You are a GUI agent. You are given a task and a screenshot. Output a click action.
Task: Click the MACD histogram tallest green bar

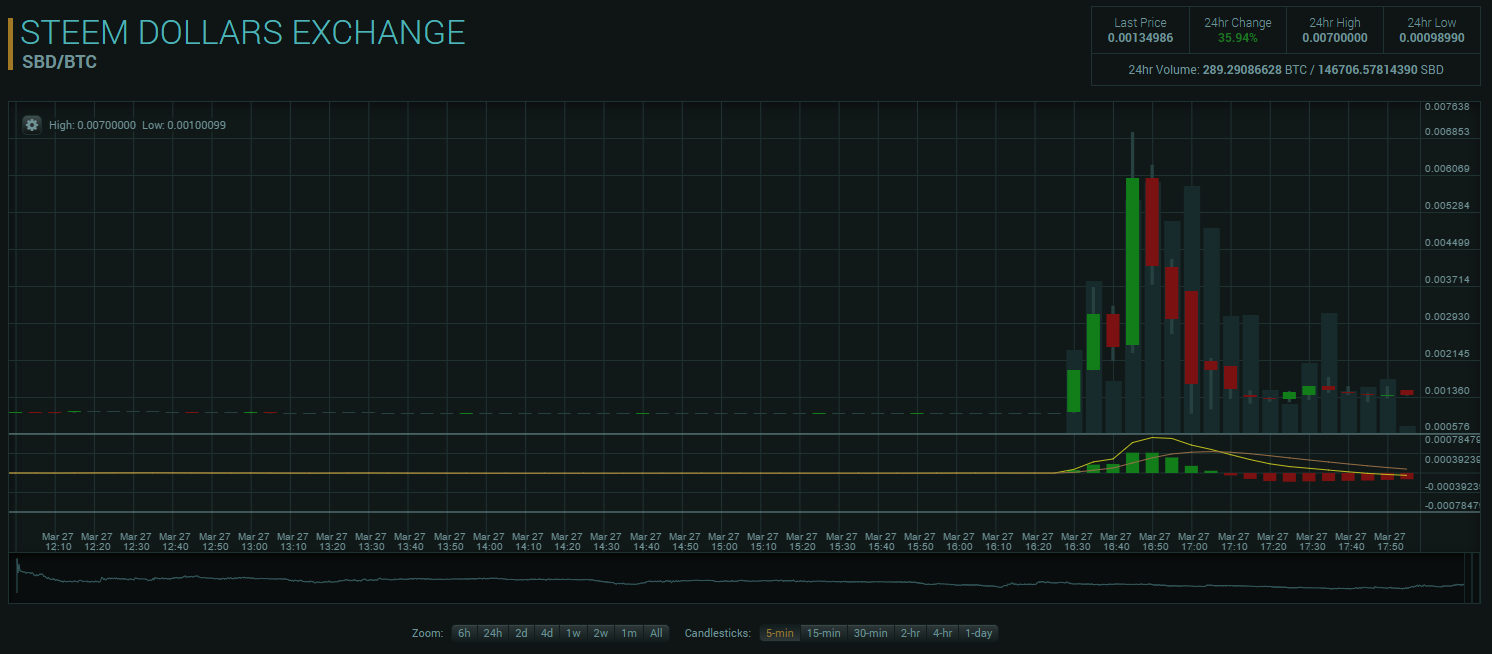1132,462
